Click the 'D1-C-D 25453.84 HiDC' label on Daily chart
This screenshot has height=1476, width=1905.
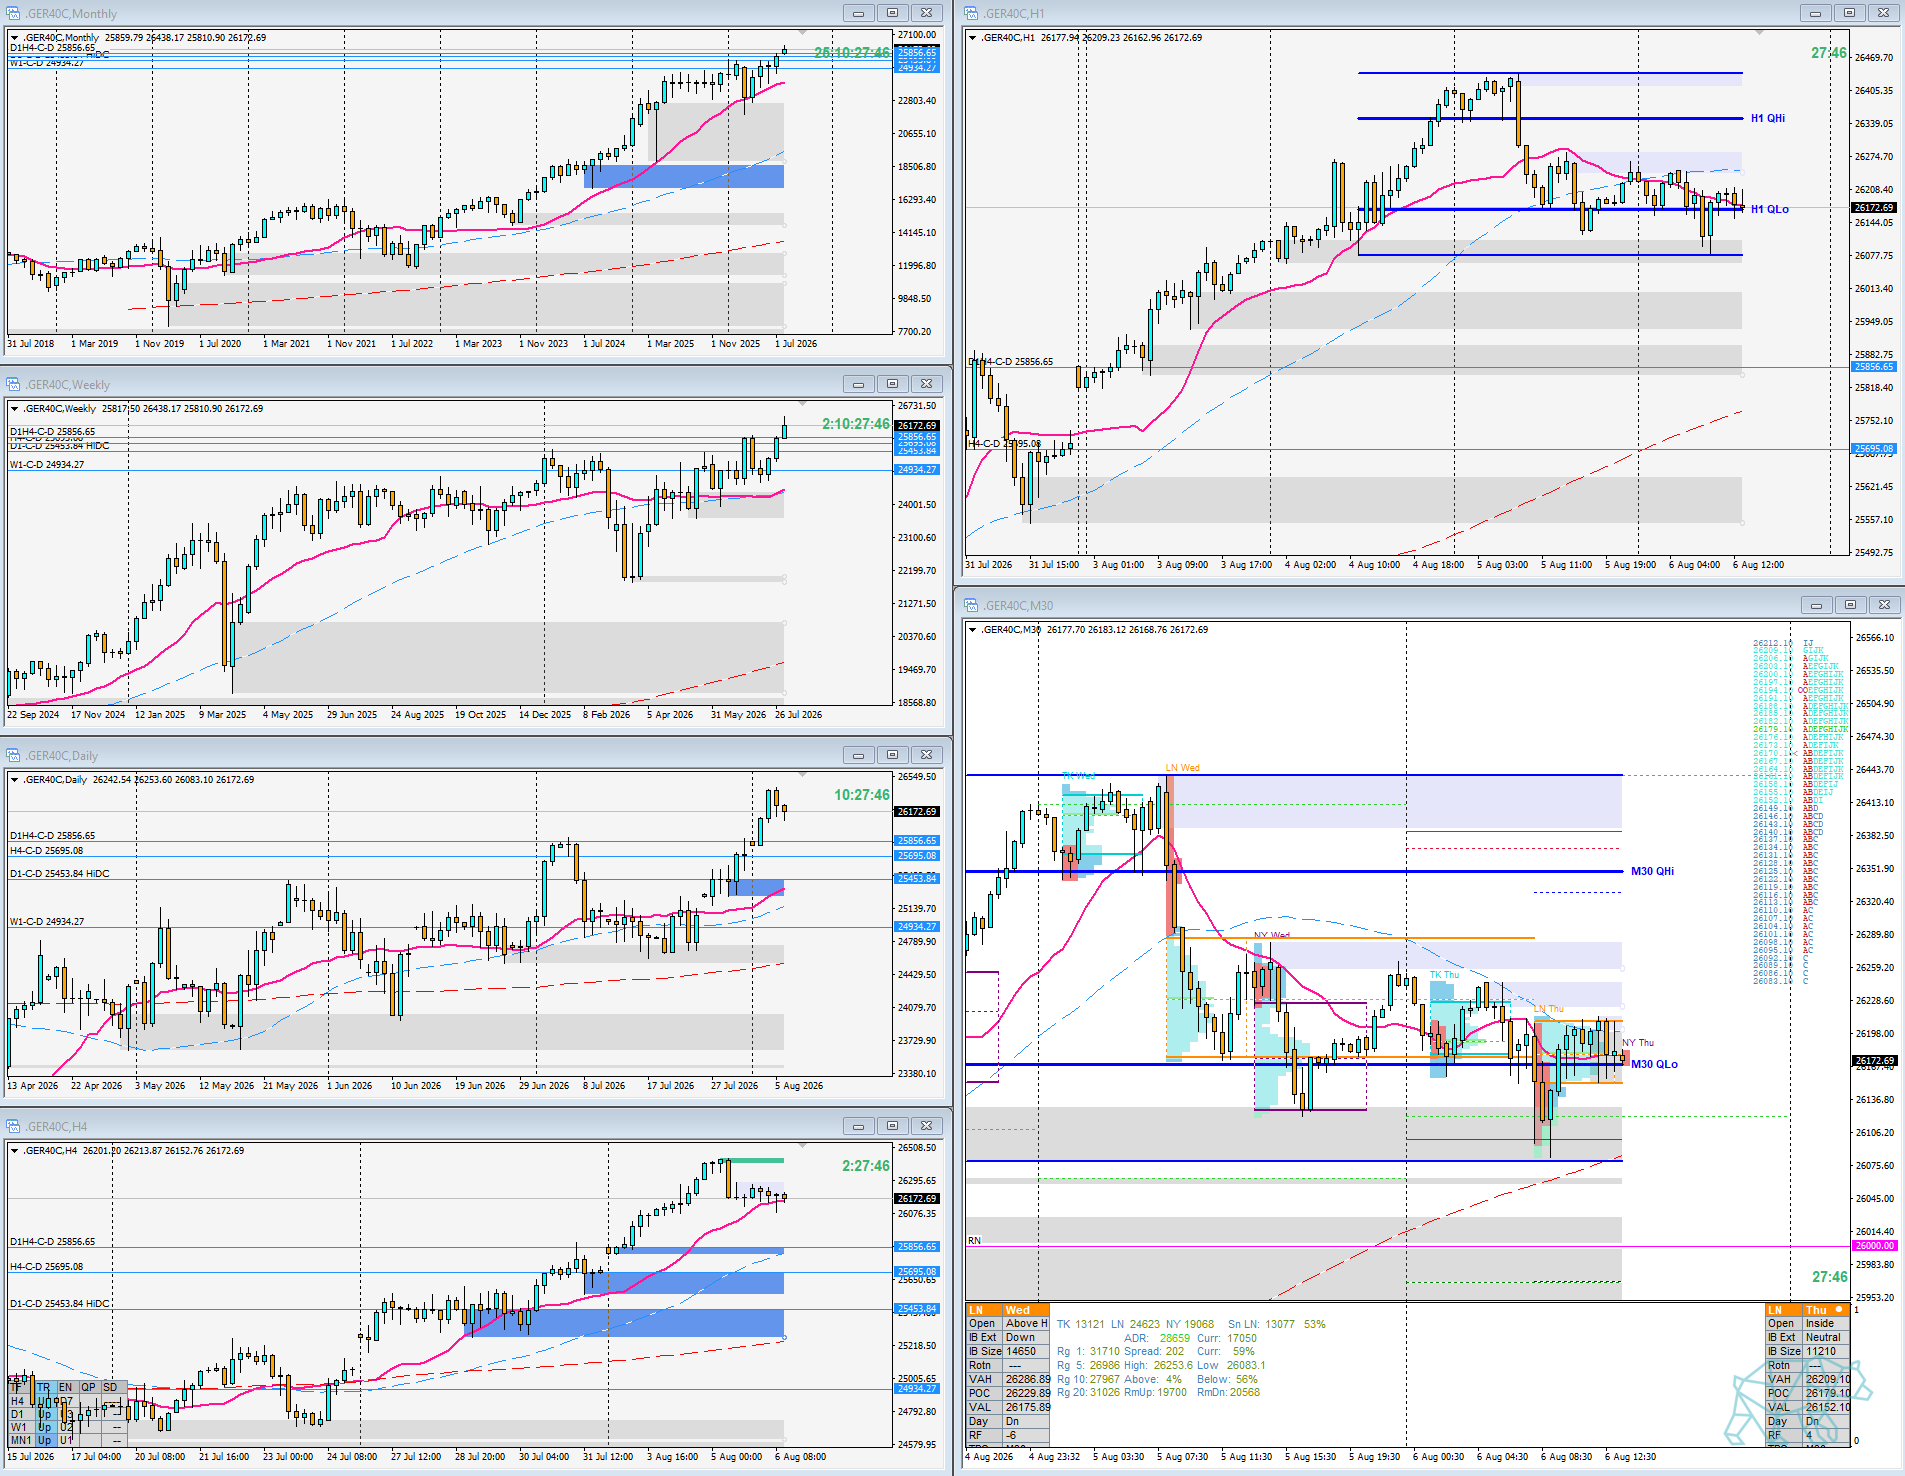[x=60, y=874]
